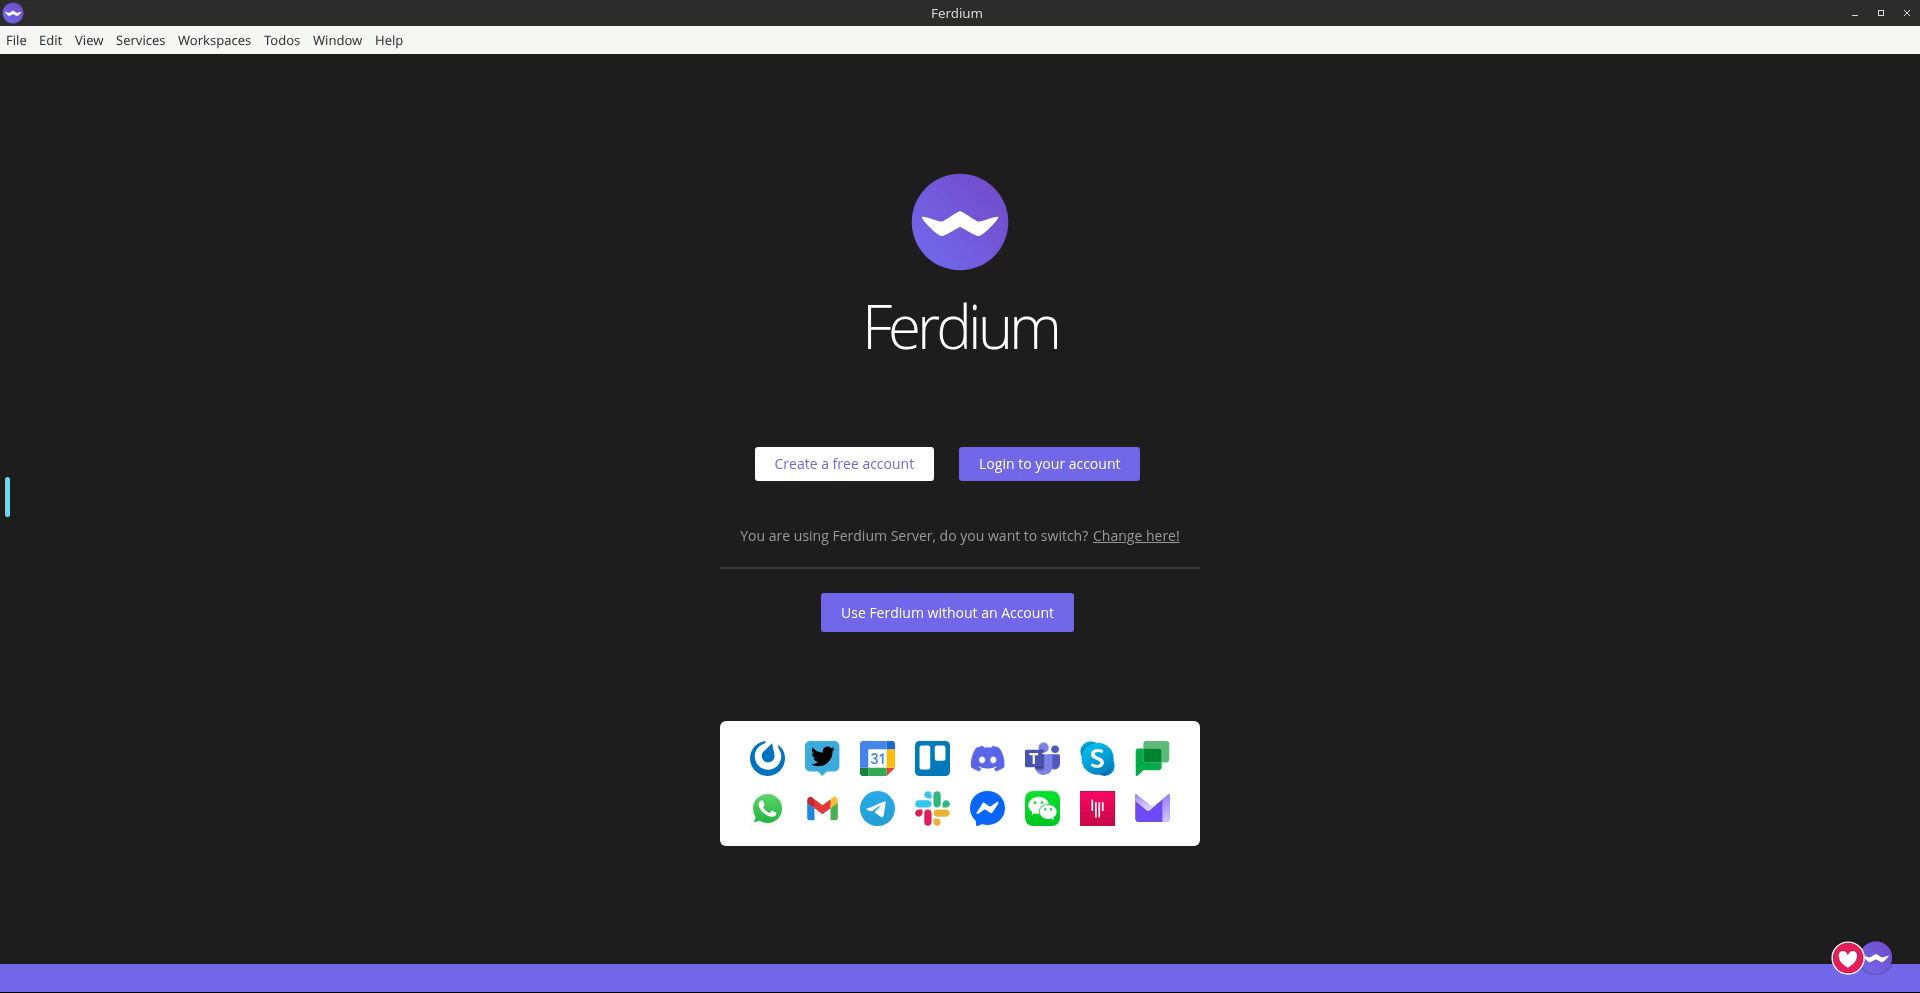The image size is (1920, 993).
Task: Open the Help menu
Action: pos(389,41)
